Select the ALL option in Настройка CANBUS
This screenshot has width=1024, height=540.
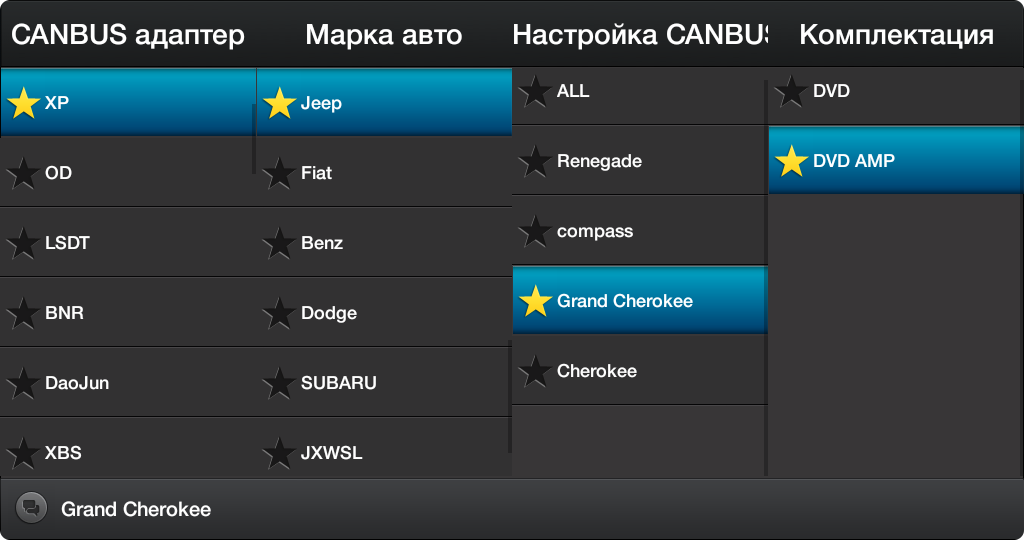(640, 91)
